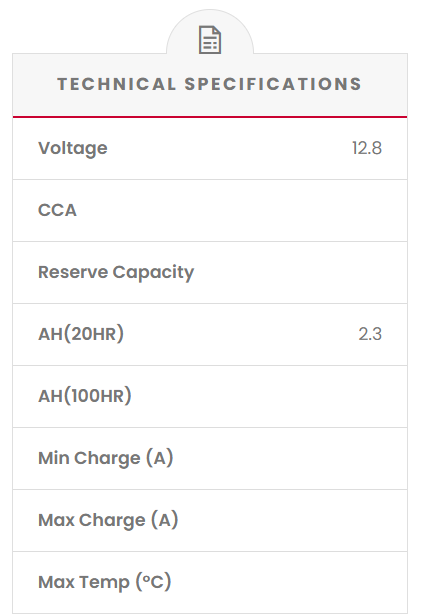Select the Max Temp (°C) row label
Image resolution: width=424 pixels, height=614 pixels.
pos(105,582)
